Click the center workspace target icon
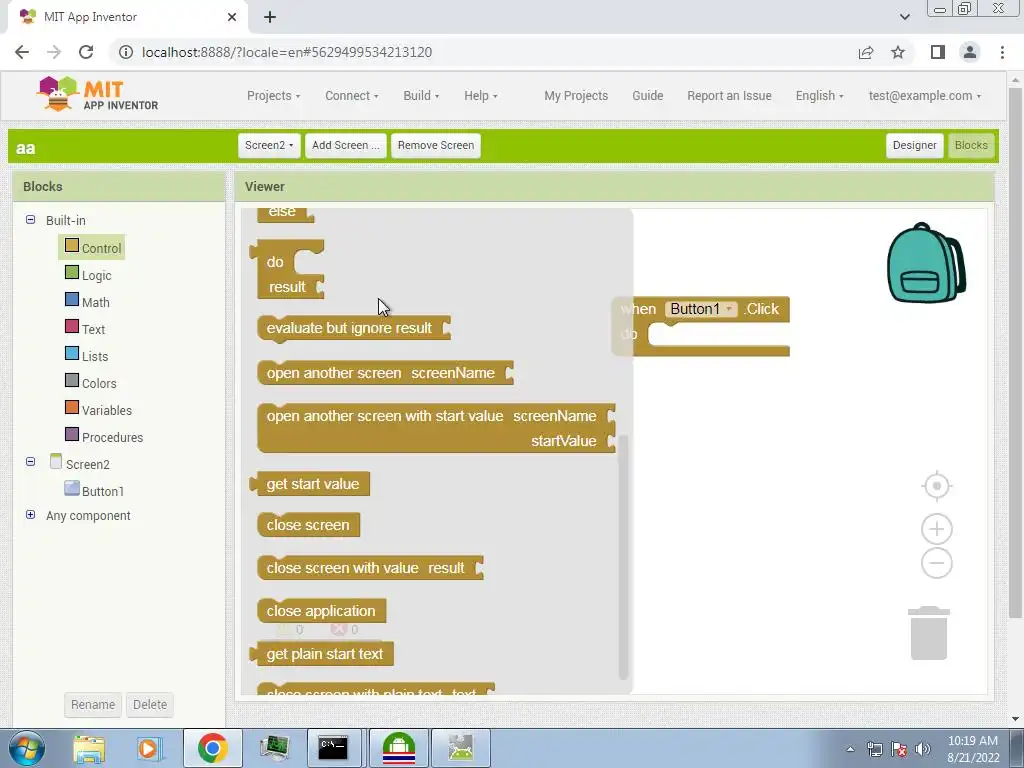This screenshot has height=768, width=1024. [936, 487]
